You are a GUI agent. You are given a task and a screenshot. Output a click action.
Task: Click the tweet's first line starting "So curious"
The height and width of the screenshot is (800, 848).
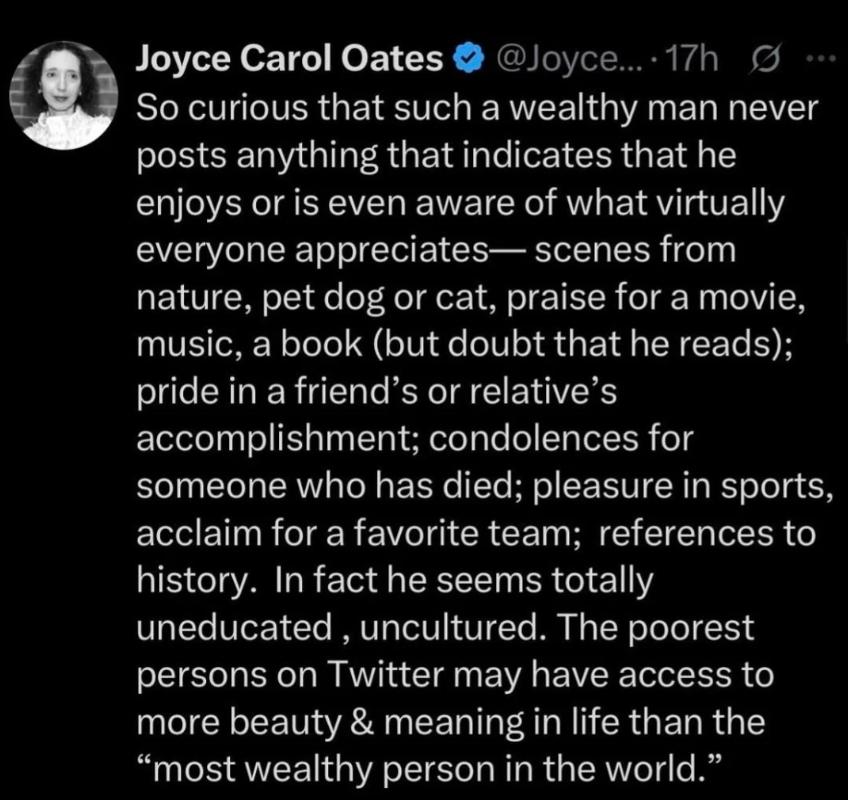click(475, 108)
